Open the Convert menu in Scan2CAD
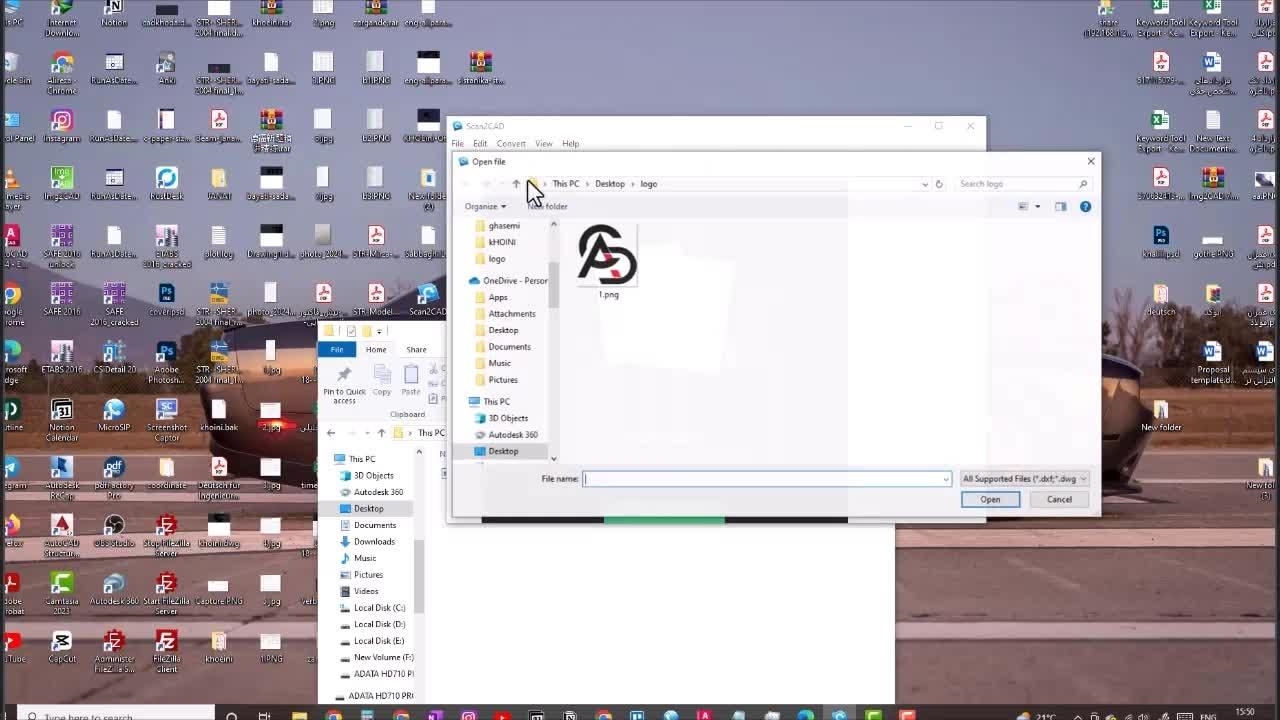Screen dimensions: 1280x720 pos(511,144)
